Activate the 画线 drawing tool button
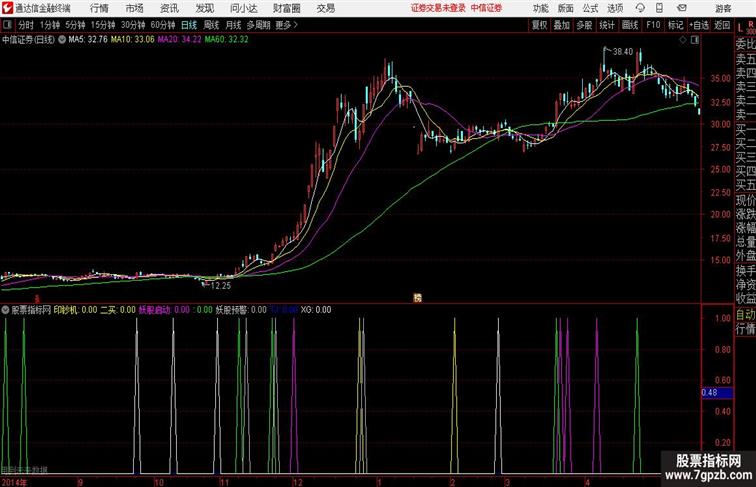The image size is (756, 487). pyautogui.click(x=630, y=25)
